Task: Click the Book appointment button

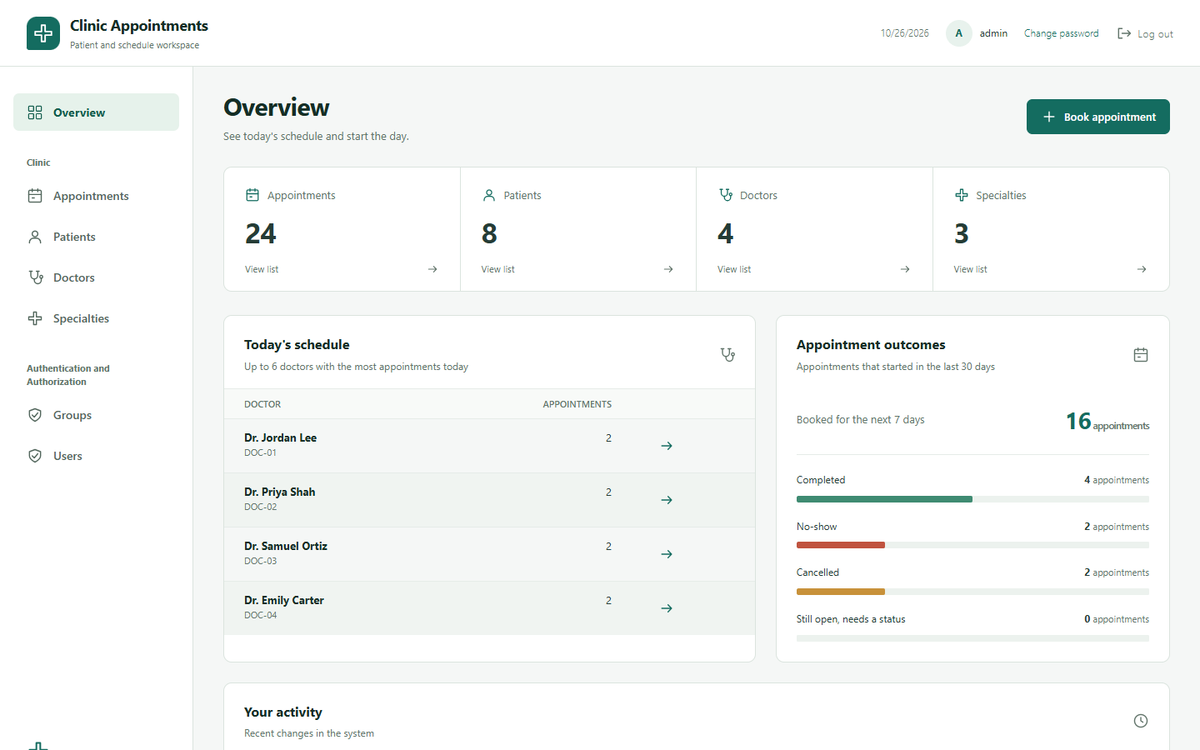Action: 1098,117
